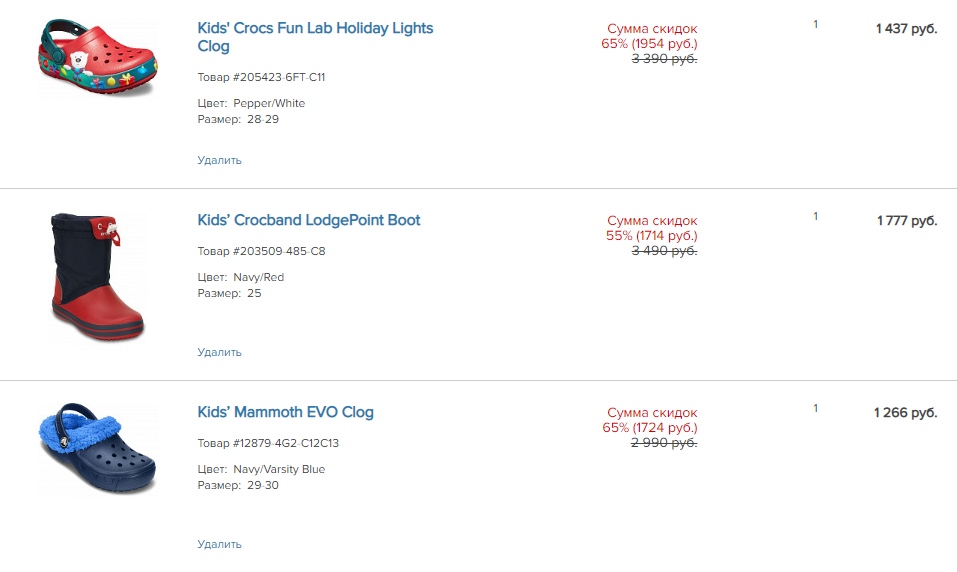Click the 1 777 руб. final price
The image size is (957, 572).
click(x=906, y=221)
